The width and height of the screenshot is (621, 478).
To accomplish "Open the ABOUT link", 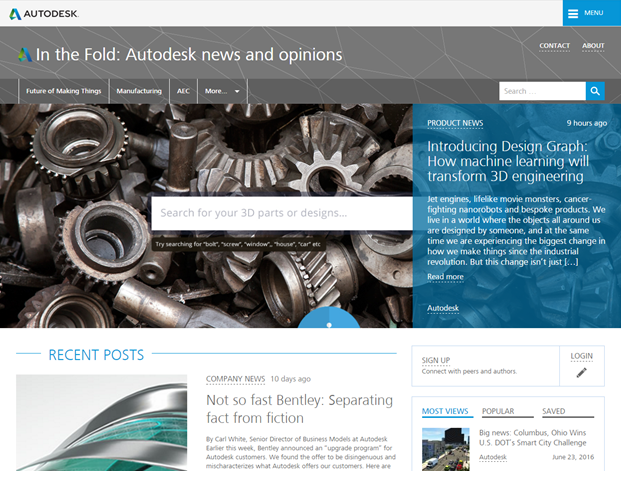I will 593,46.
